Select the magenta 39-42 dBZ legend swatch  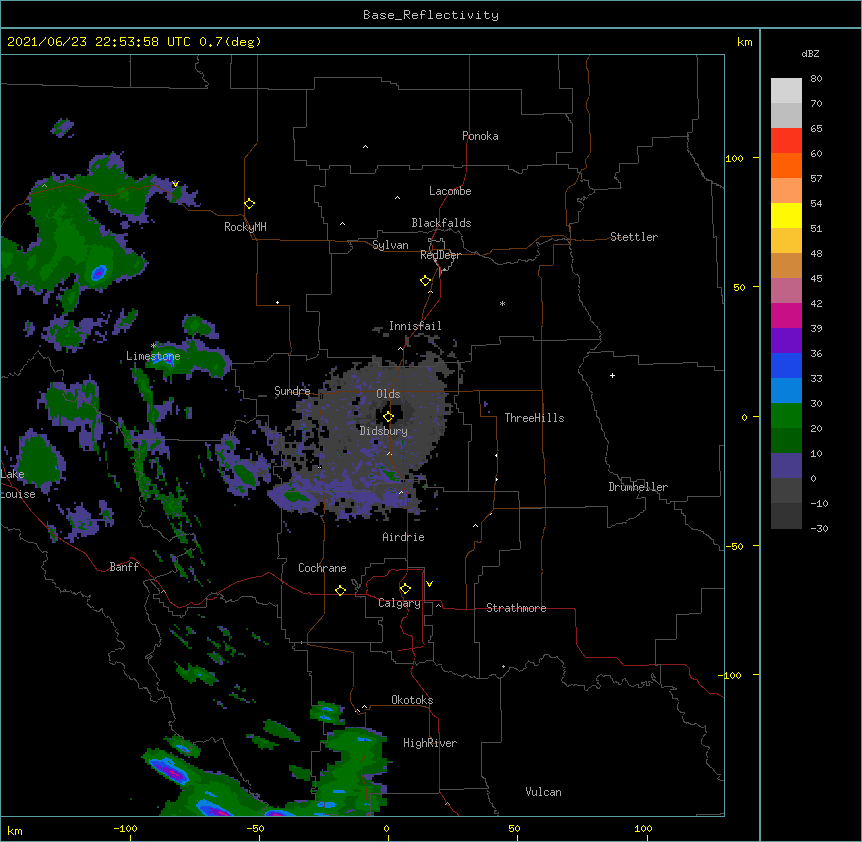click(786, 315)
